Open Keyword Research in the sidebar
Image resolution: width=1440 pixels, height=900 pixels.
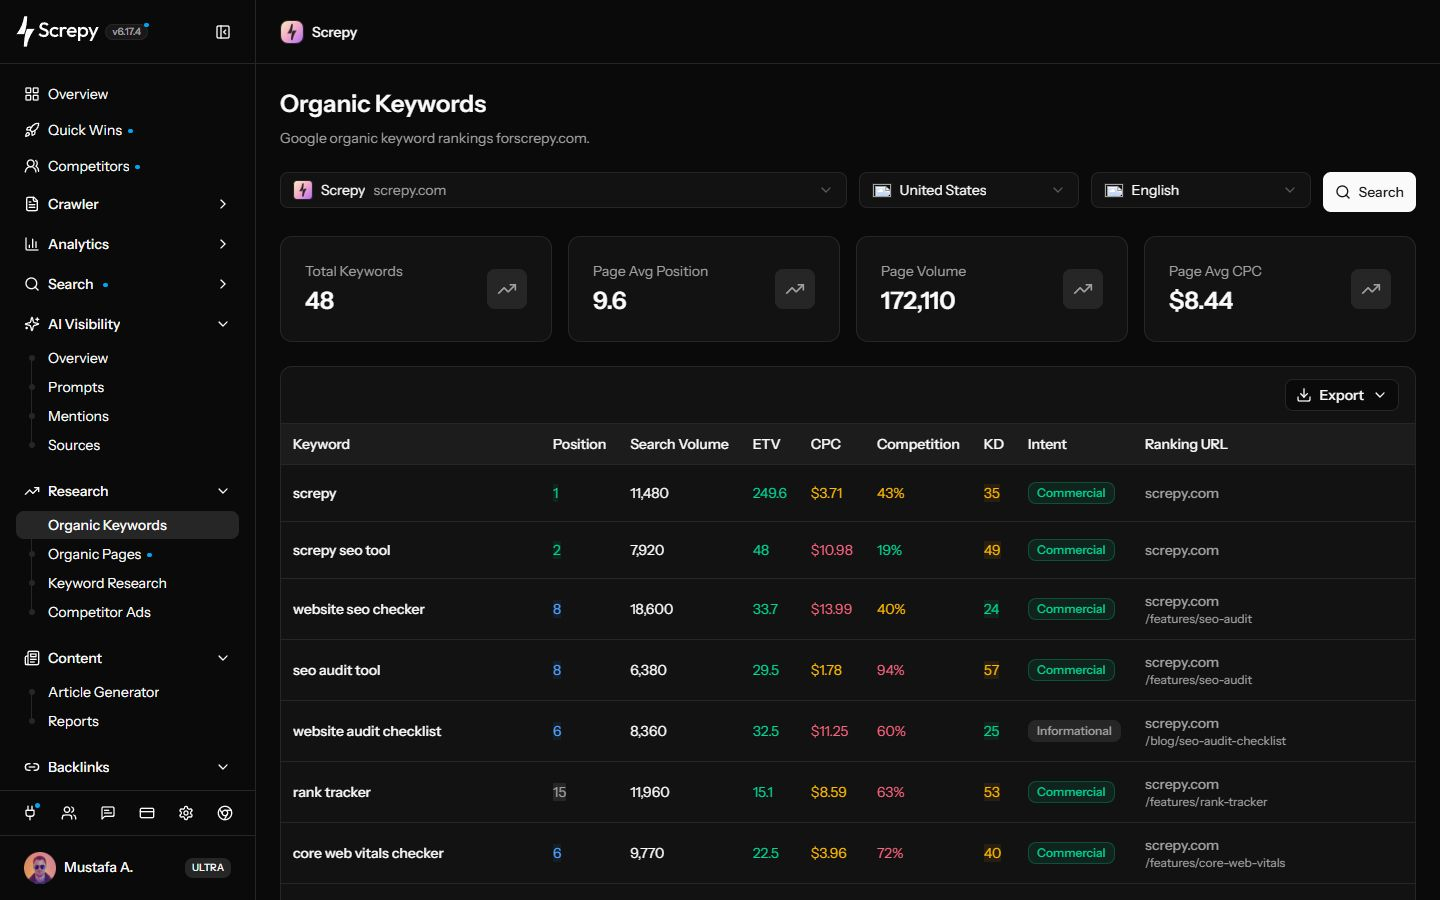click(107, 583)
